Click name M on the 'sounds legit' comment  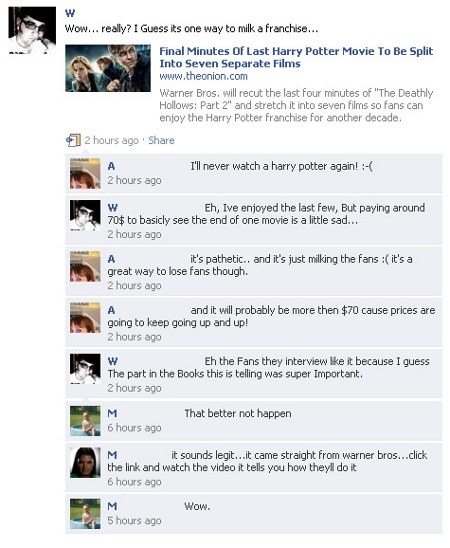pyautogui.click(x=112, y=455)
